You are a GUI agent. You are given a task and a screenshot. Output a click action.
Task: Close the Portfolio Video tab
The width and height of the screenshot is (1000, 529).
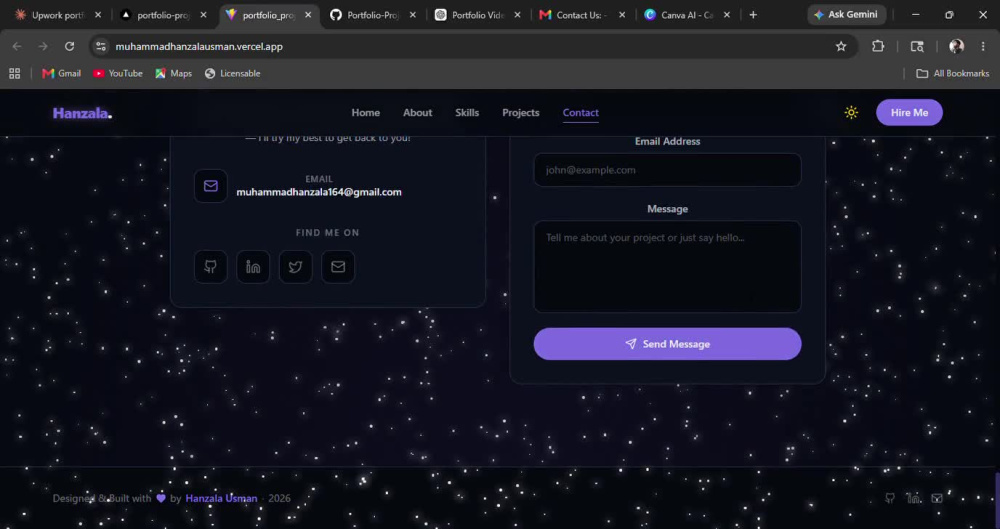click(x=517, y=15)
